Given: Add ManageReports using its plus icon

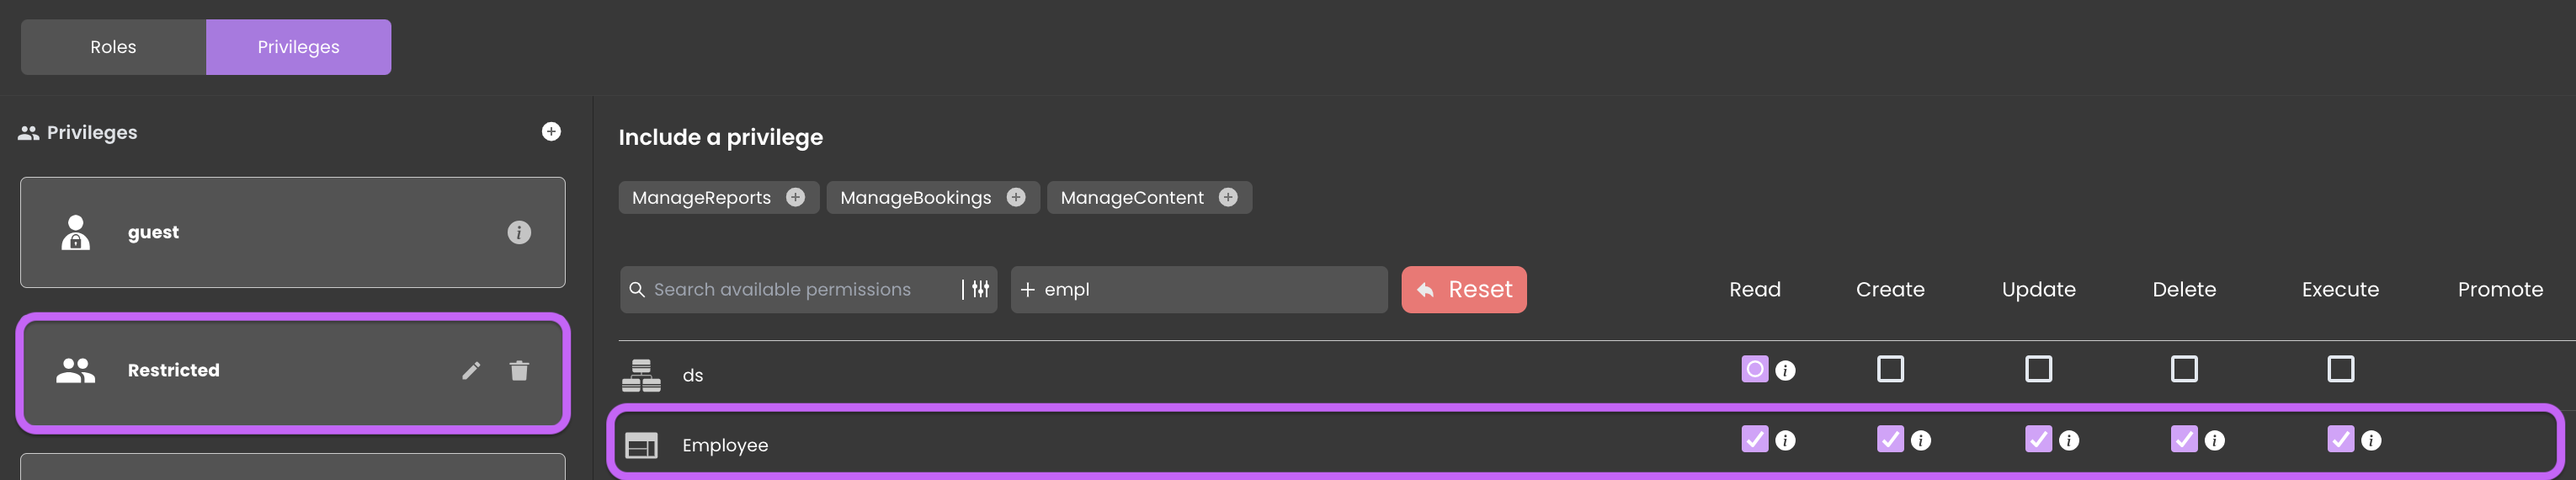Looking at the screenshot, I should [x=796, y=197].
